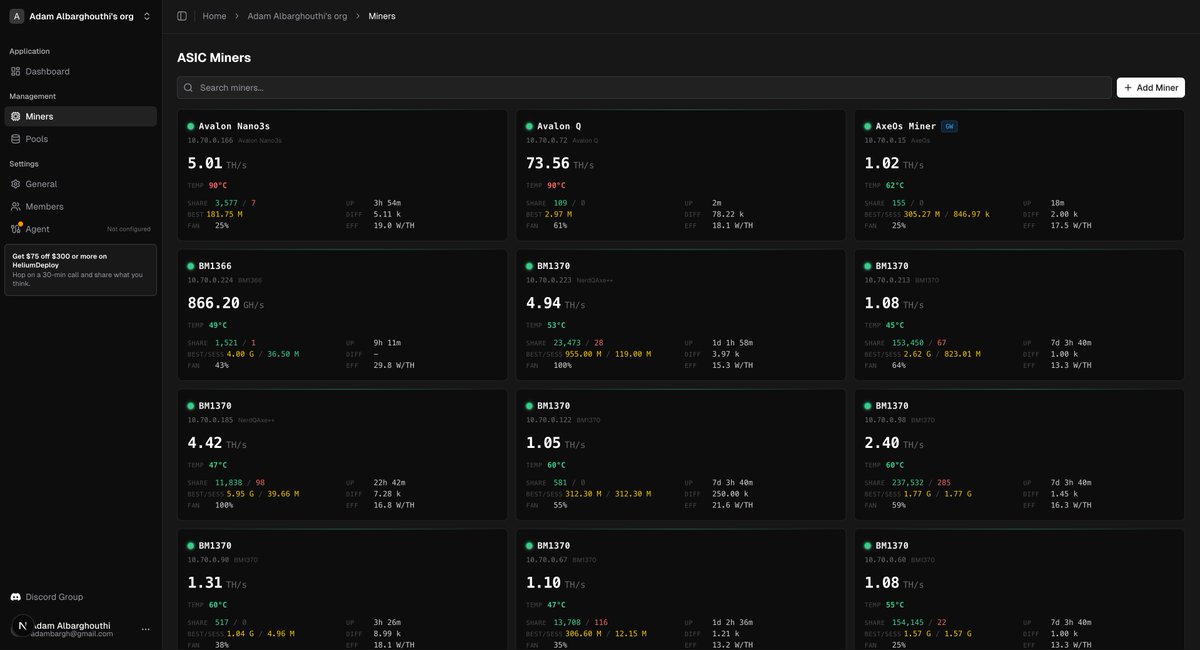Click the Miners chip icon
Viewport: 1200px width, 650px height.
coord(15,116)
